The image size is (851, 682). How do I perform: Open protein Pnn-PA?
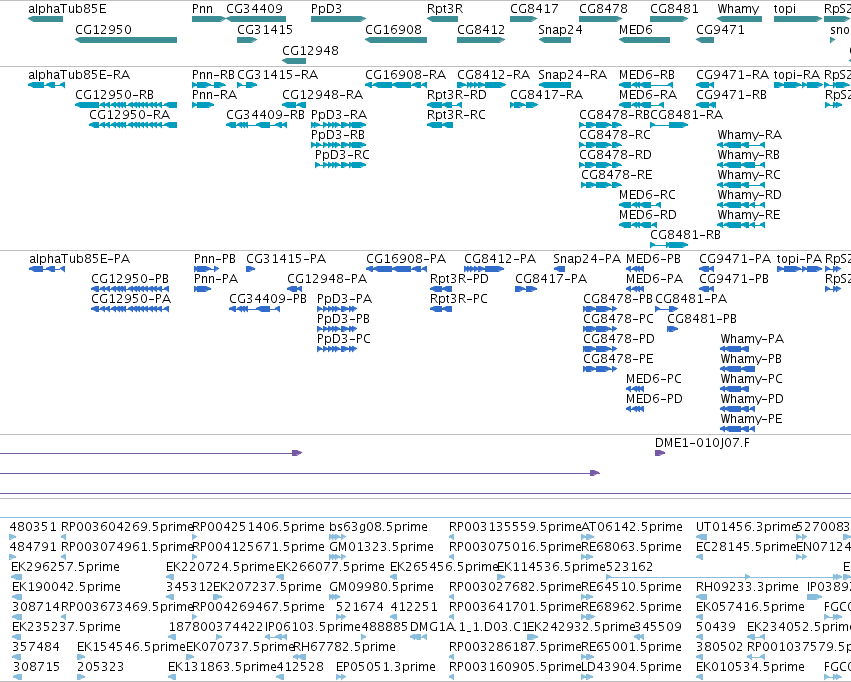point(216,279)
